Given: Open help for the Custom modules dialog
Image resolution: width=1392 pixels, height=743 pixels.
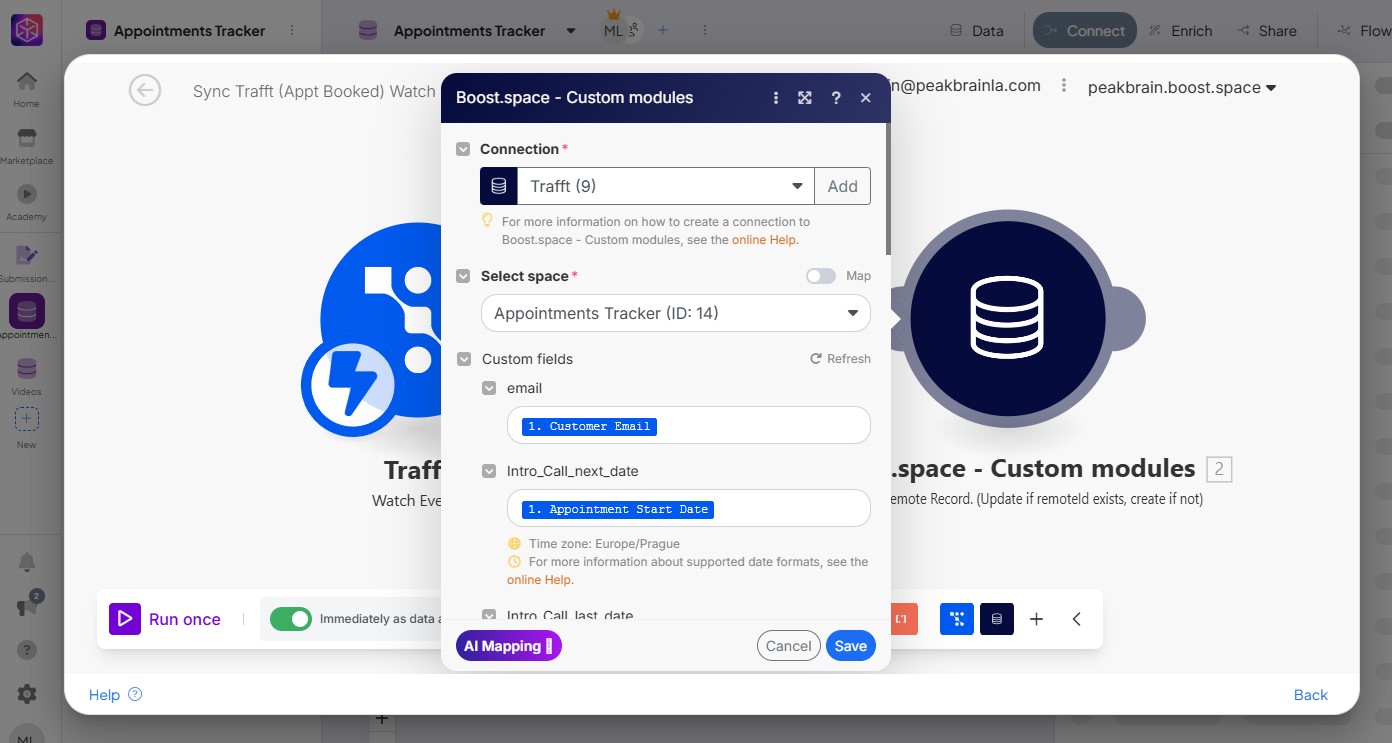Looking at the screenshot, I should (836, 98).
